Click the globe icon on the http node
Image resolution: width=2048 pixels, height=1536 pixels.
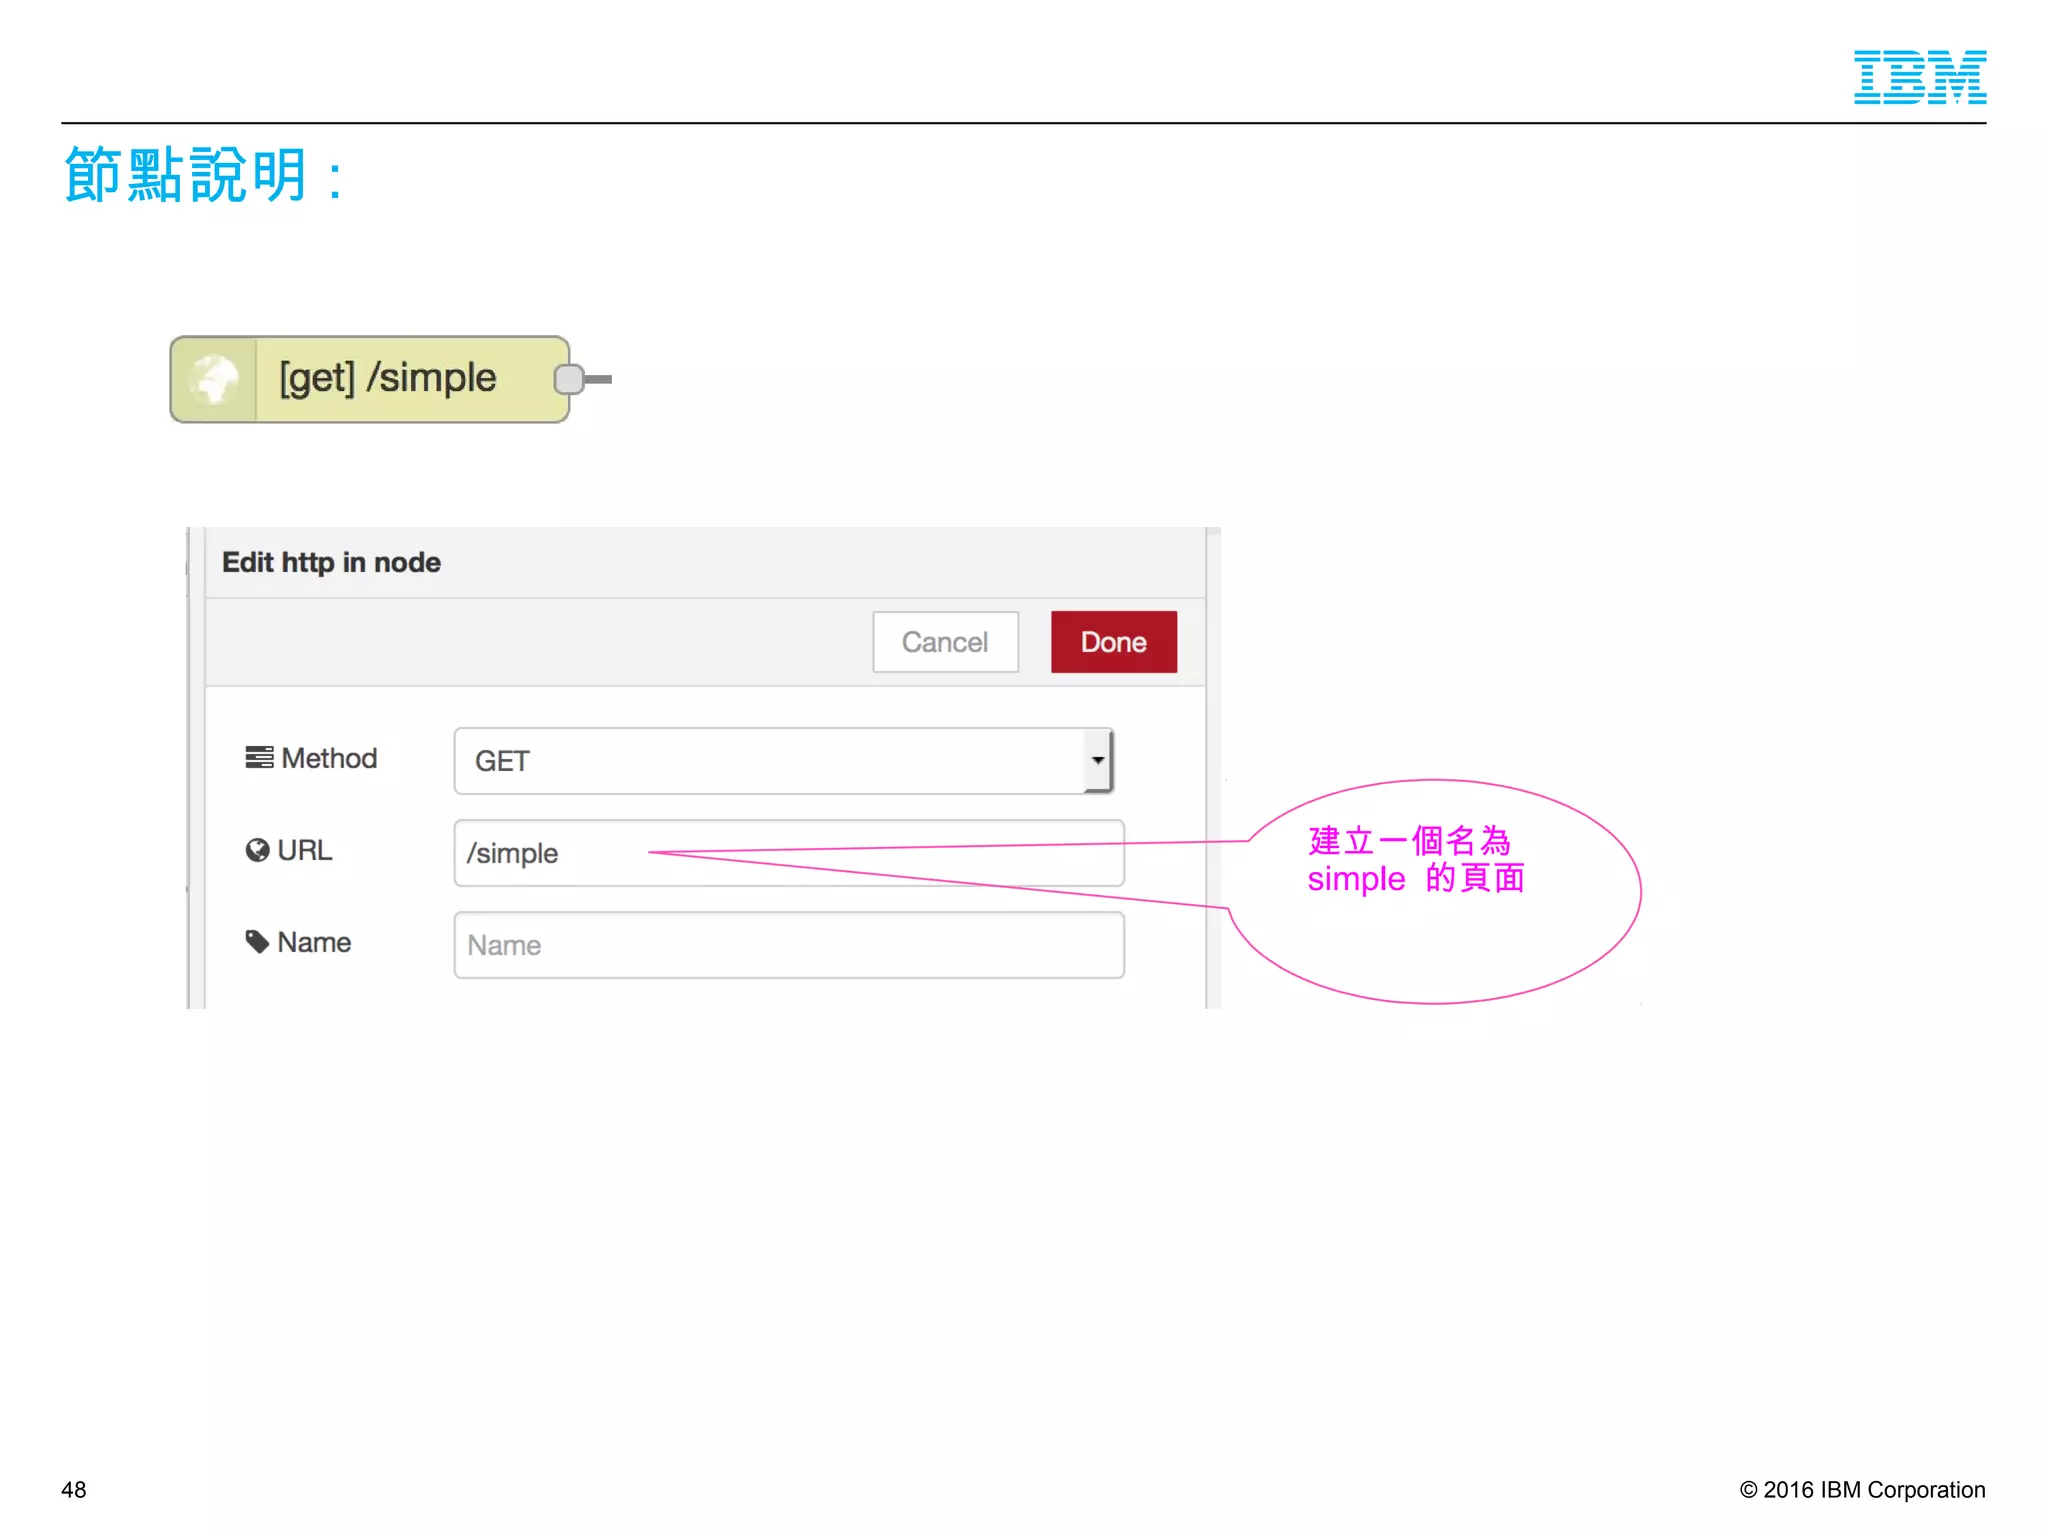214,379
